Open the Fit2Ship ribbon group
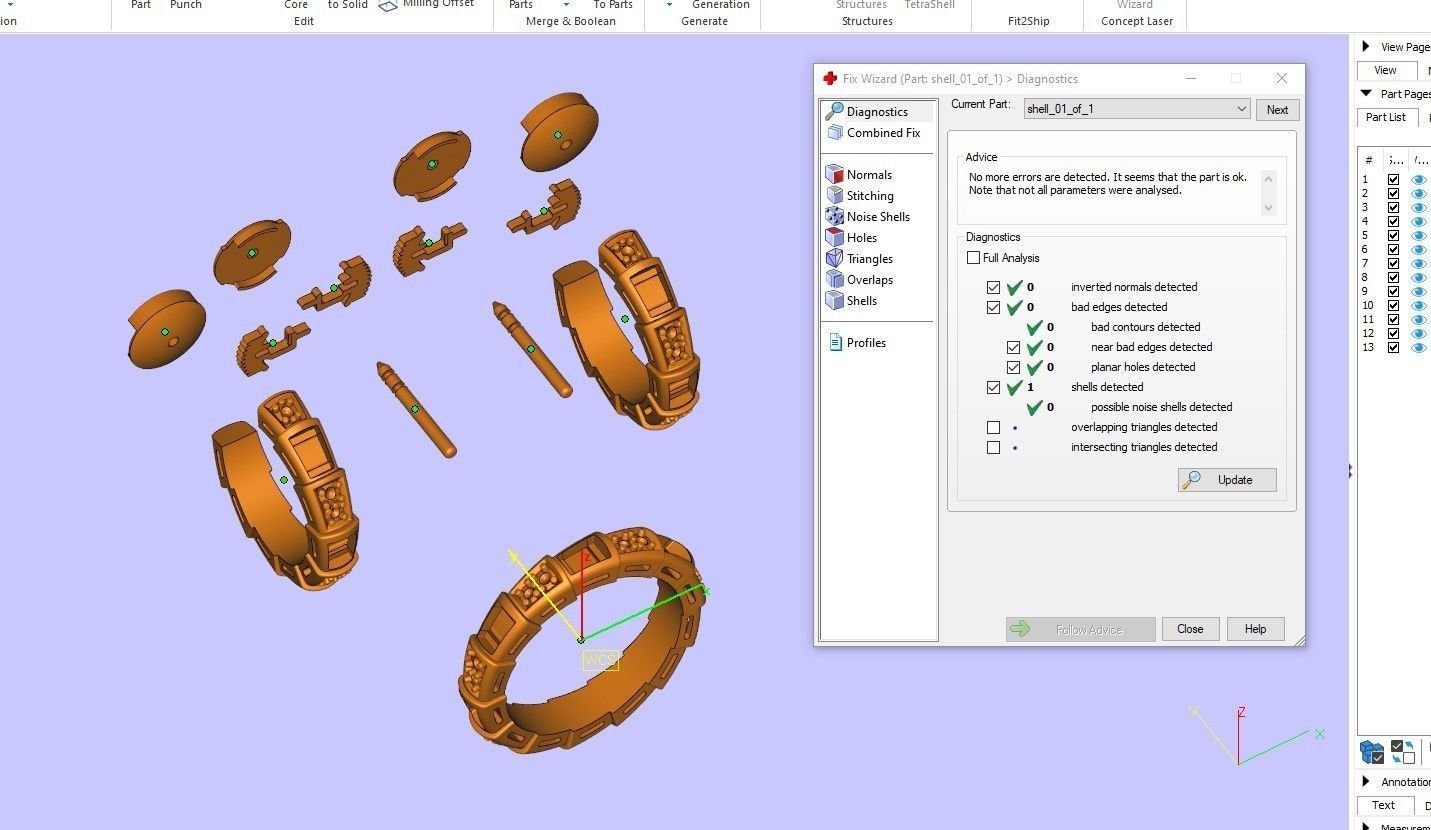This screenshot has width=1431, height=830. point(1028,21)
